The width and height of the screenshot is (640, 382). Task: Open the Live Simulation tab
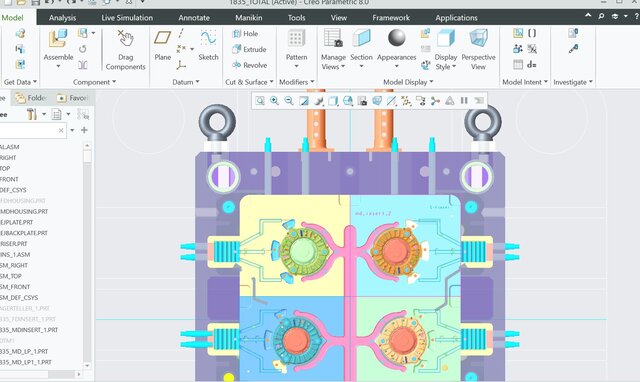tap(127, 18)
